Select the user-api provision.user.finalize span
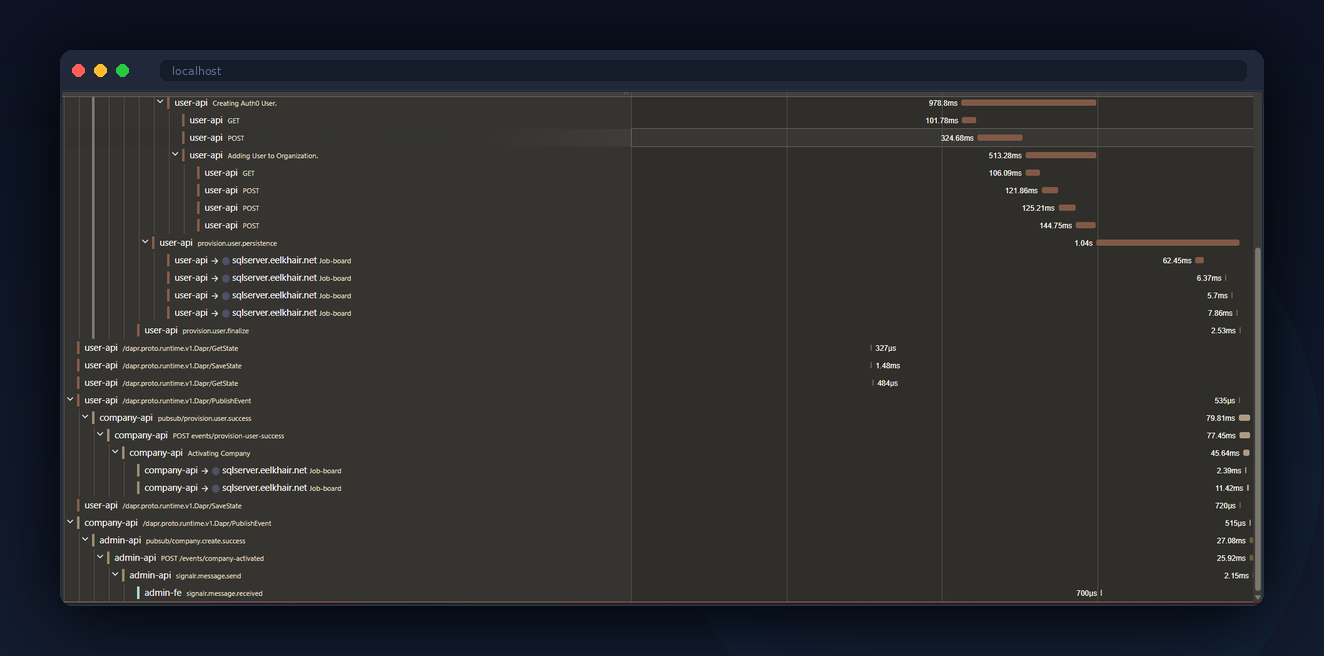Screen dimensions: 1324x656 click(161, 330)
